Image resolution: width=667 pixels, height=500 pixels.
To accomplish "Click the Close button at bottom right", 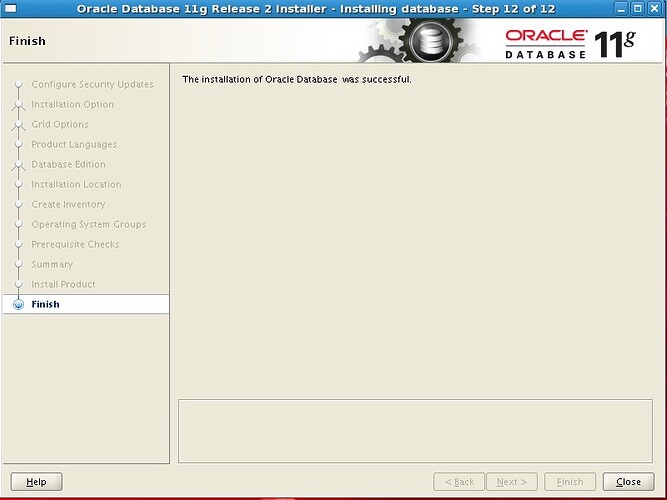I will pyautogui.click(x=628, y=481).
